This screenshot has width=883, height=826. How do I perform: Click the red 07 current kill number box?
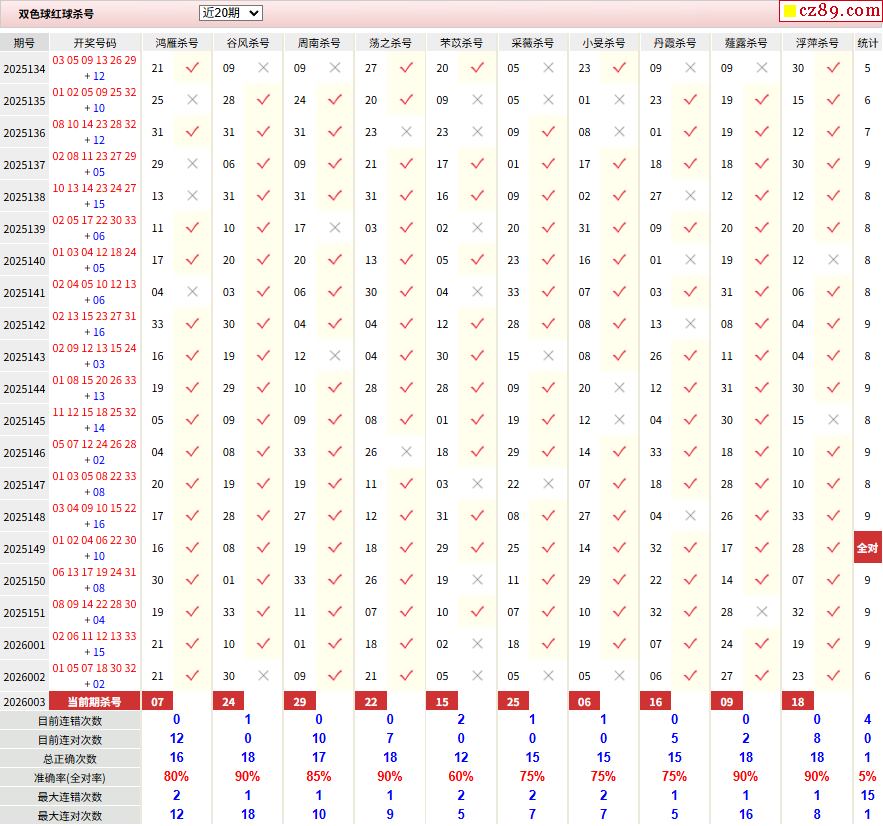tap(158, 702)
